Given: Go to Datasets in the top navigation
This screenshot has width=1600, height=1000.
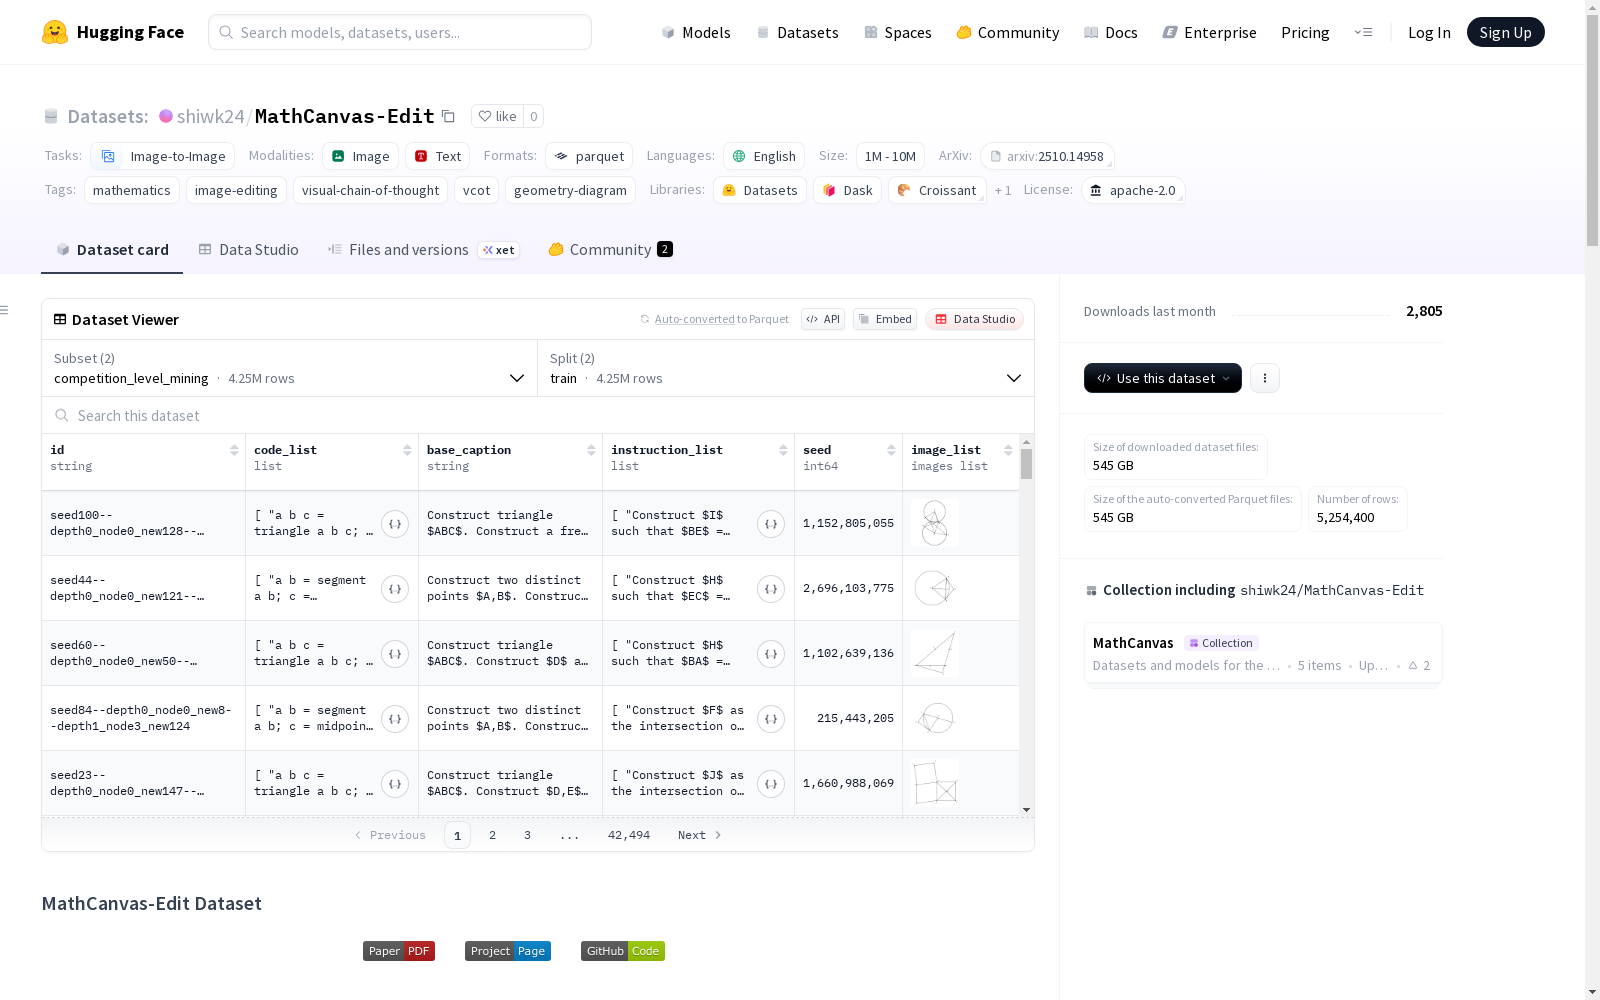Looking at the screenshot, I should (x=797, y=32).
